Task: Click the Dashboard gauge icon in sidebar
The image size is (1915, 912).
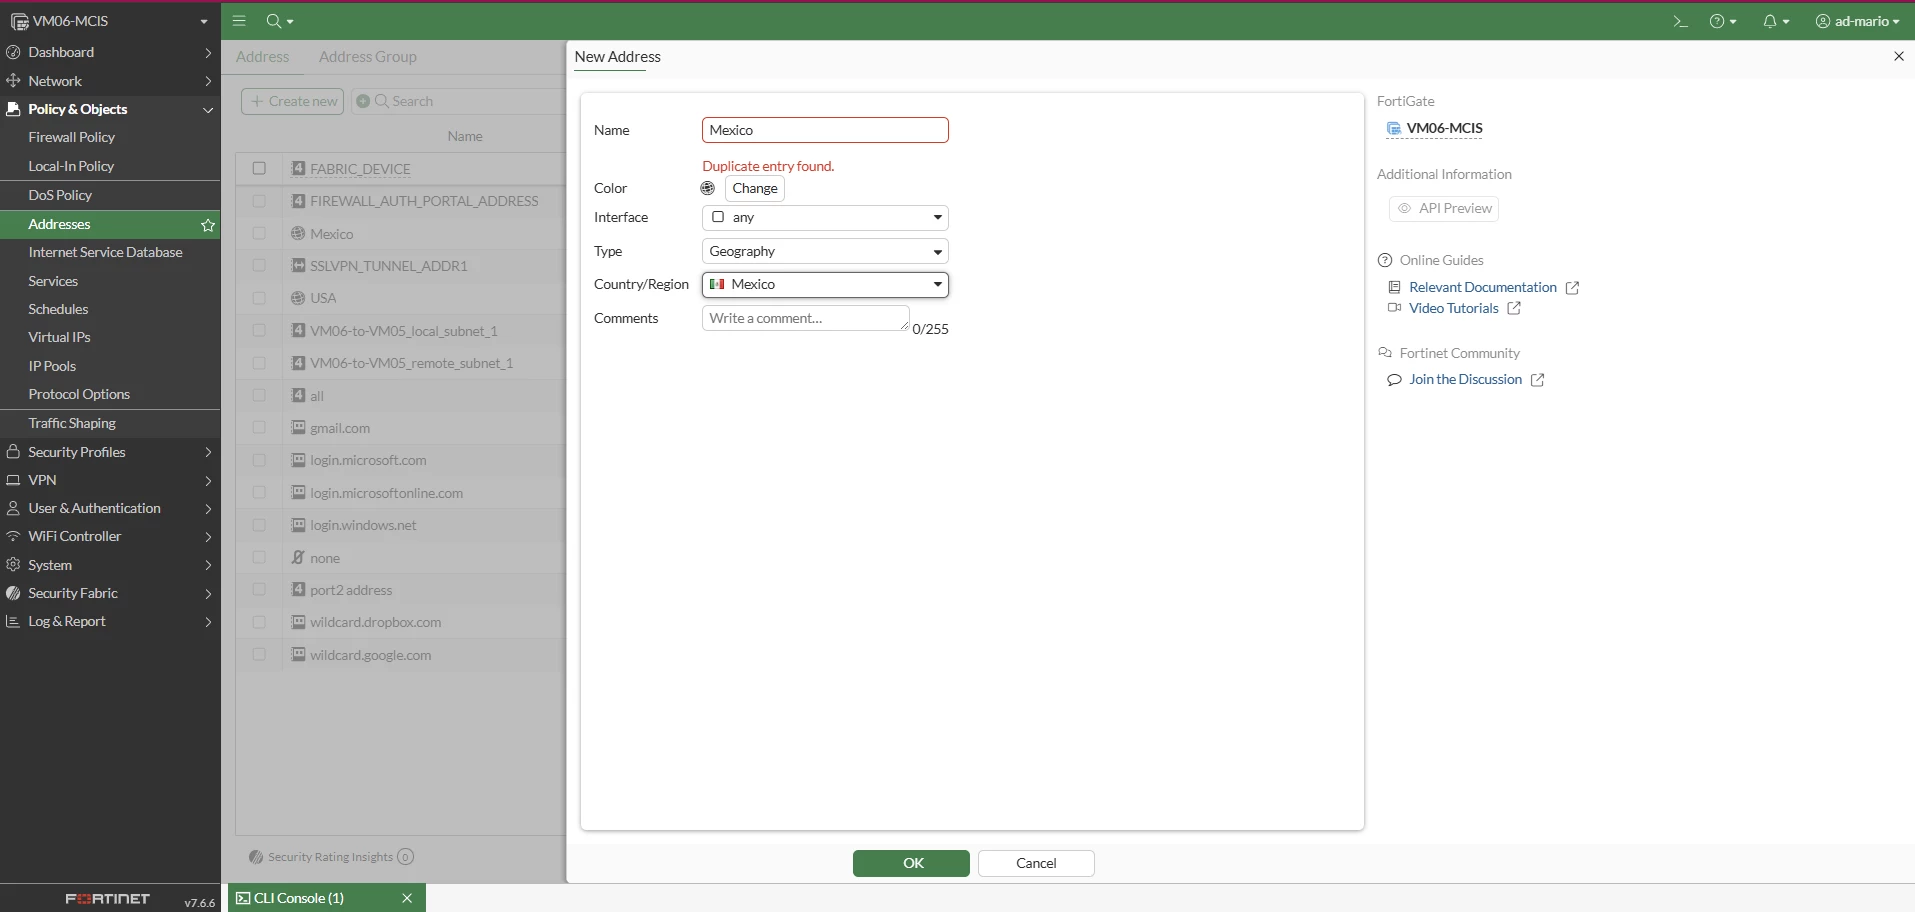Action: pos(13,52)
